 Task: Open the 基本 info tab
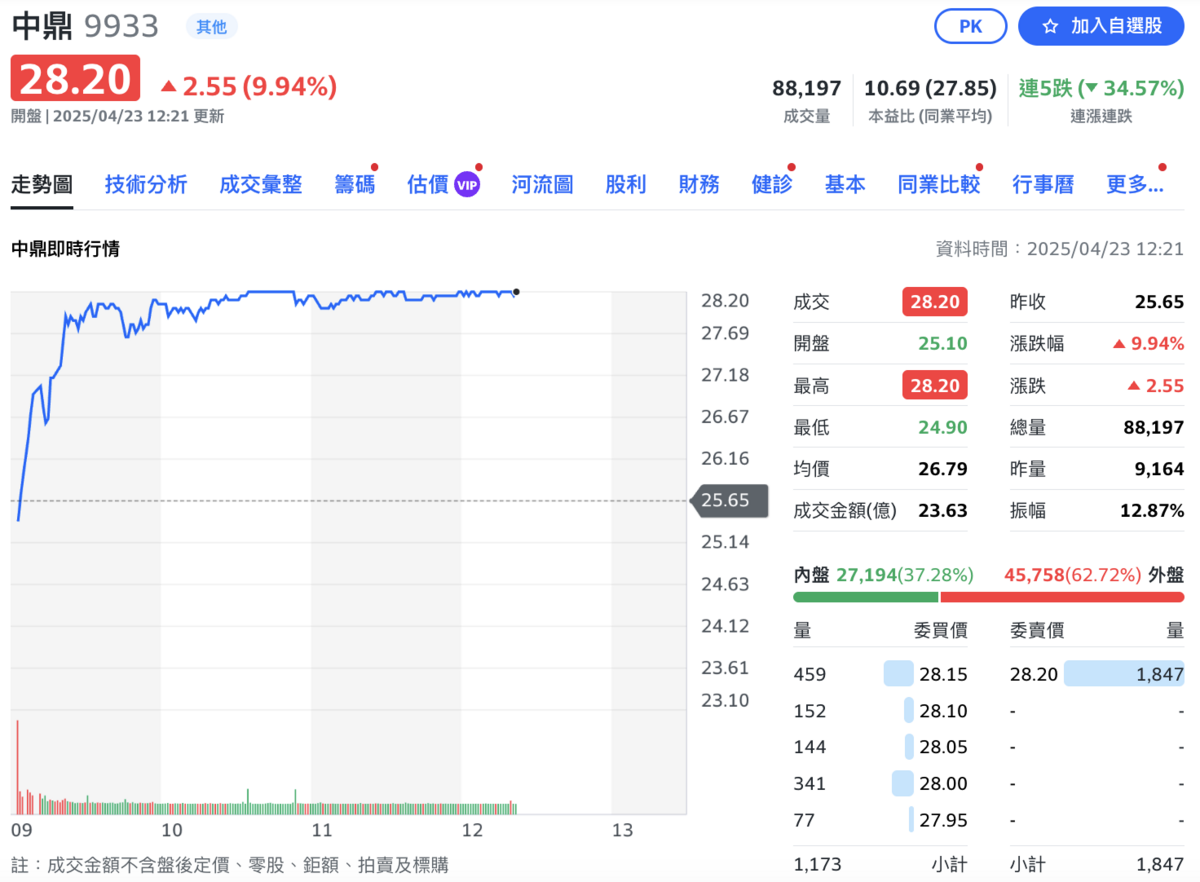tap(844, 185)
